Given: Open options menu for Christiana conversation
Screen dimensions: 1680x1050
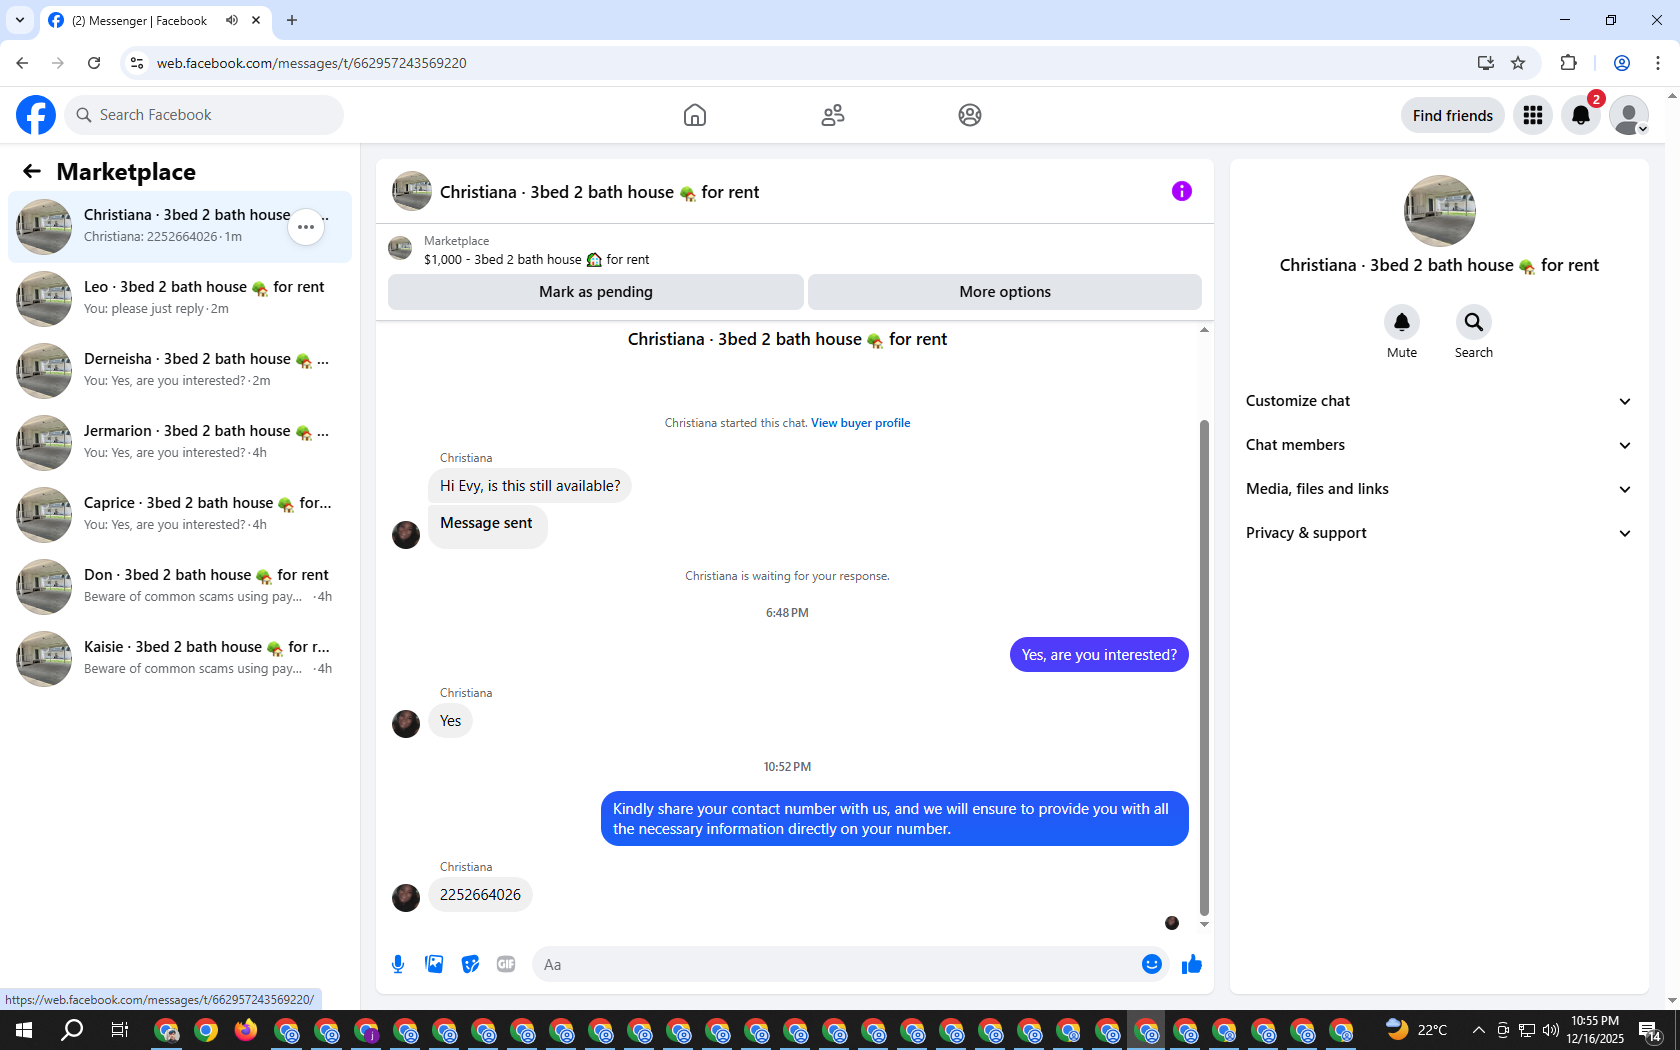Looking at the screenshot, I should click(x=306, y=227).
